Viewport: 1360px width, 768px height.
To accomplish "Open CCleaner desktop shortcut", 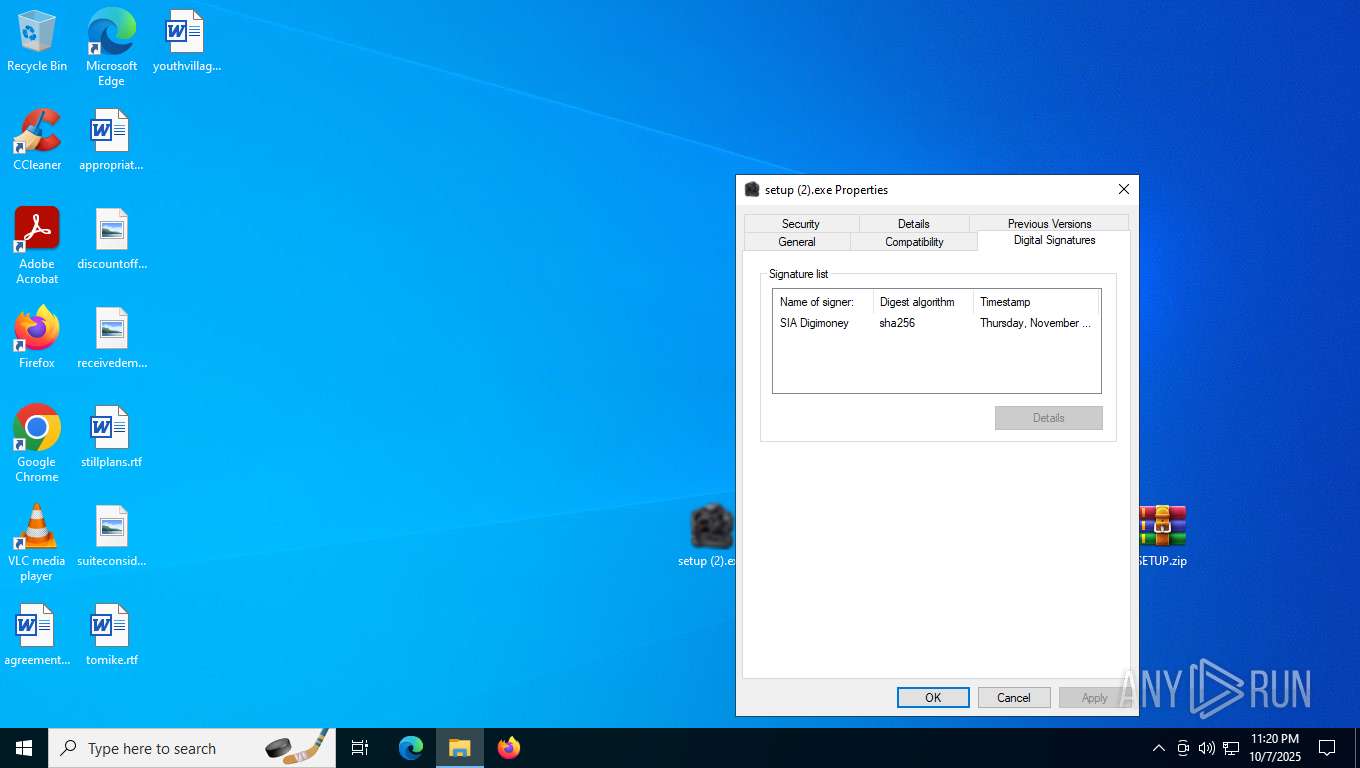I will 37,139.
